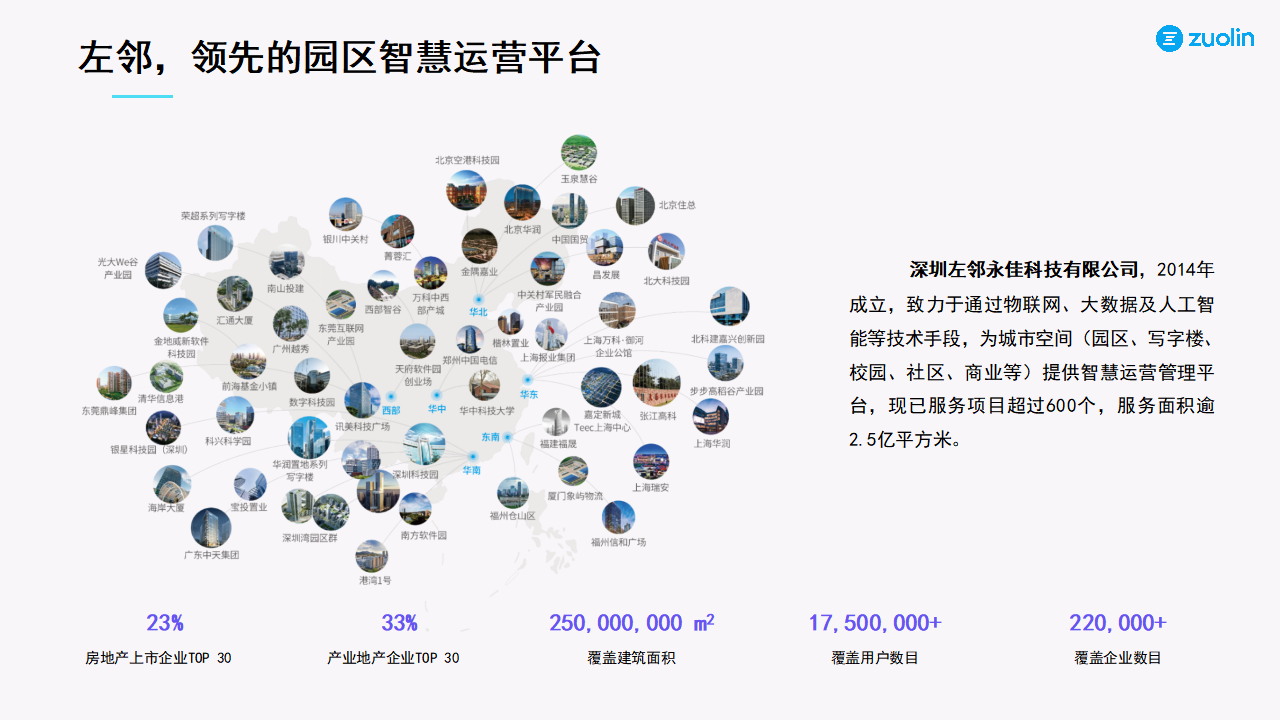Click the 海岸大厦 building photo

point(172,484)
